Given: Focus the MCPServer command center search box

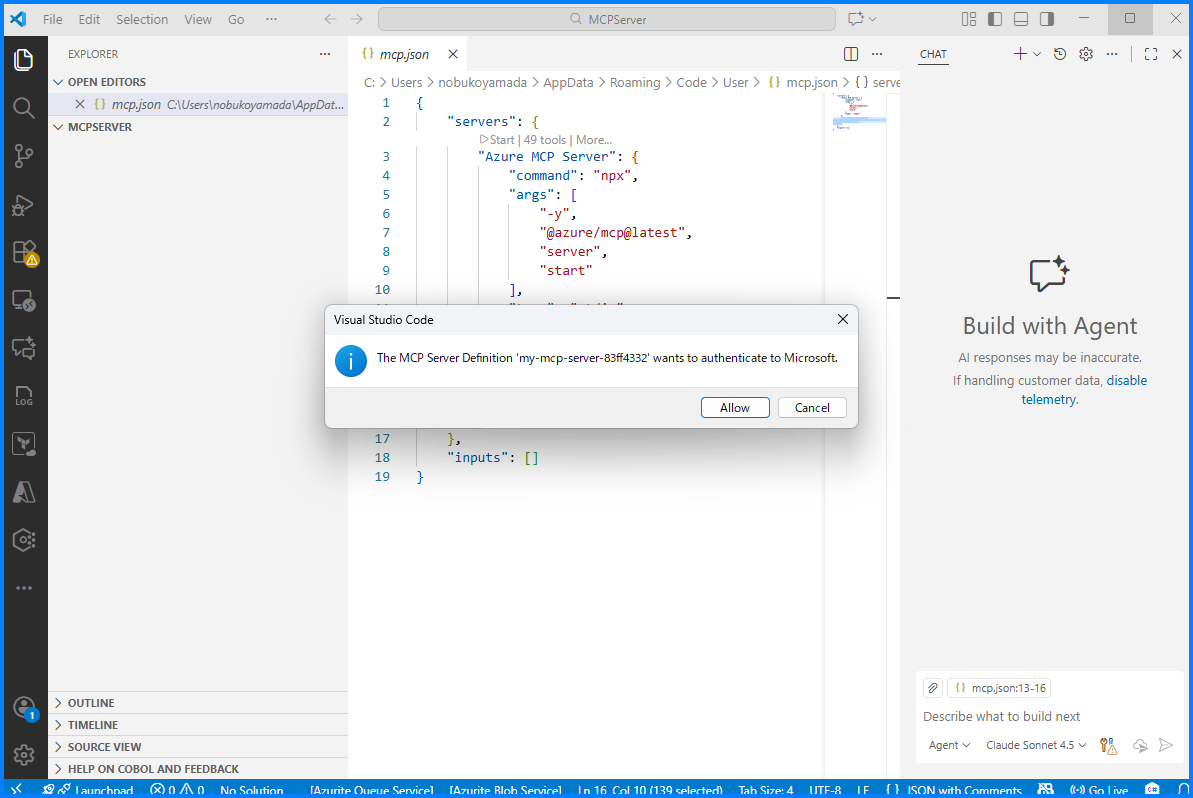Looking at the screenshot, I should pos(606,19).
